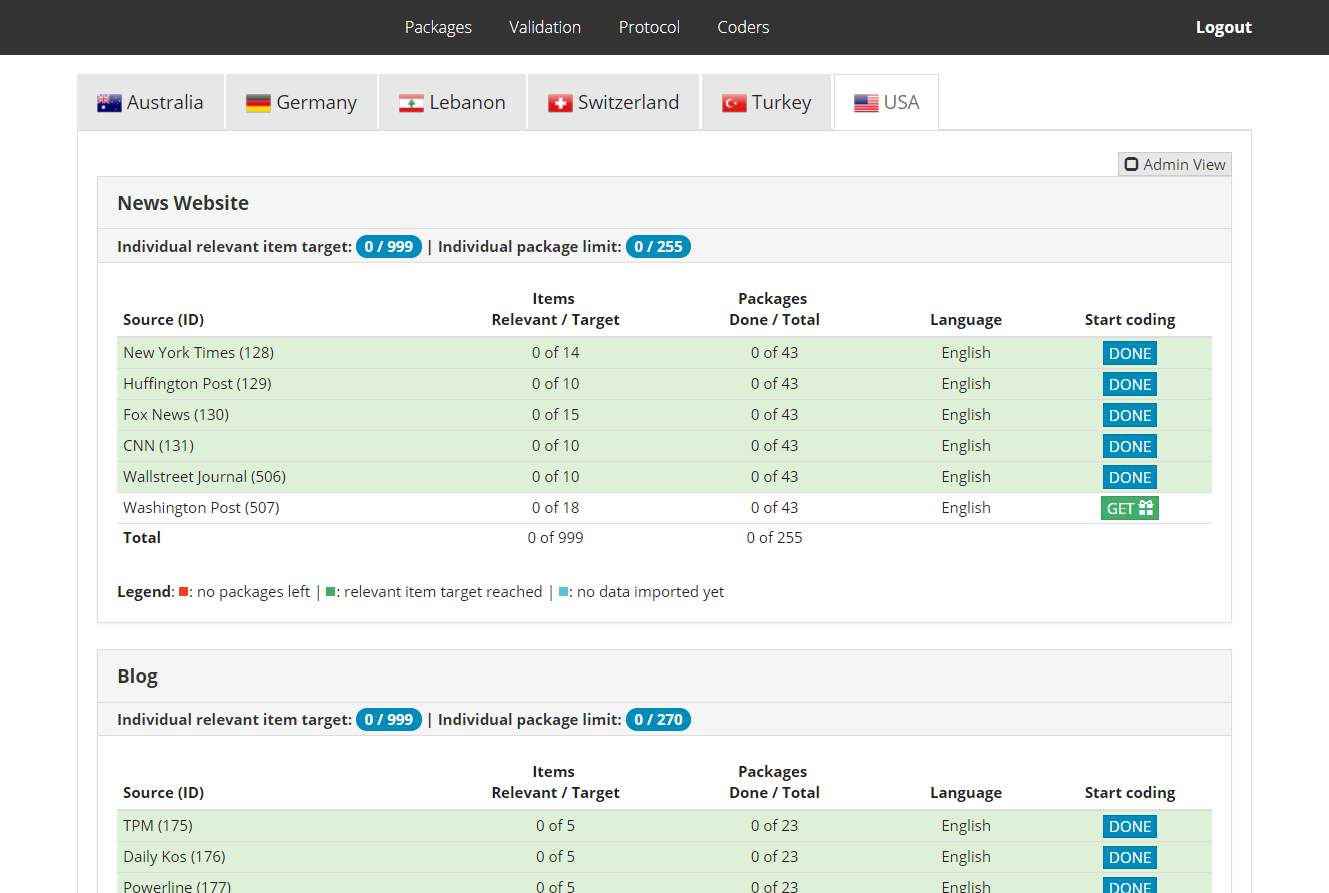The width and height of the screenshot is (1329, 893).
Task: Switch to the Australia tab
Action: coord(150,102)
